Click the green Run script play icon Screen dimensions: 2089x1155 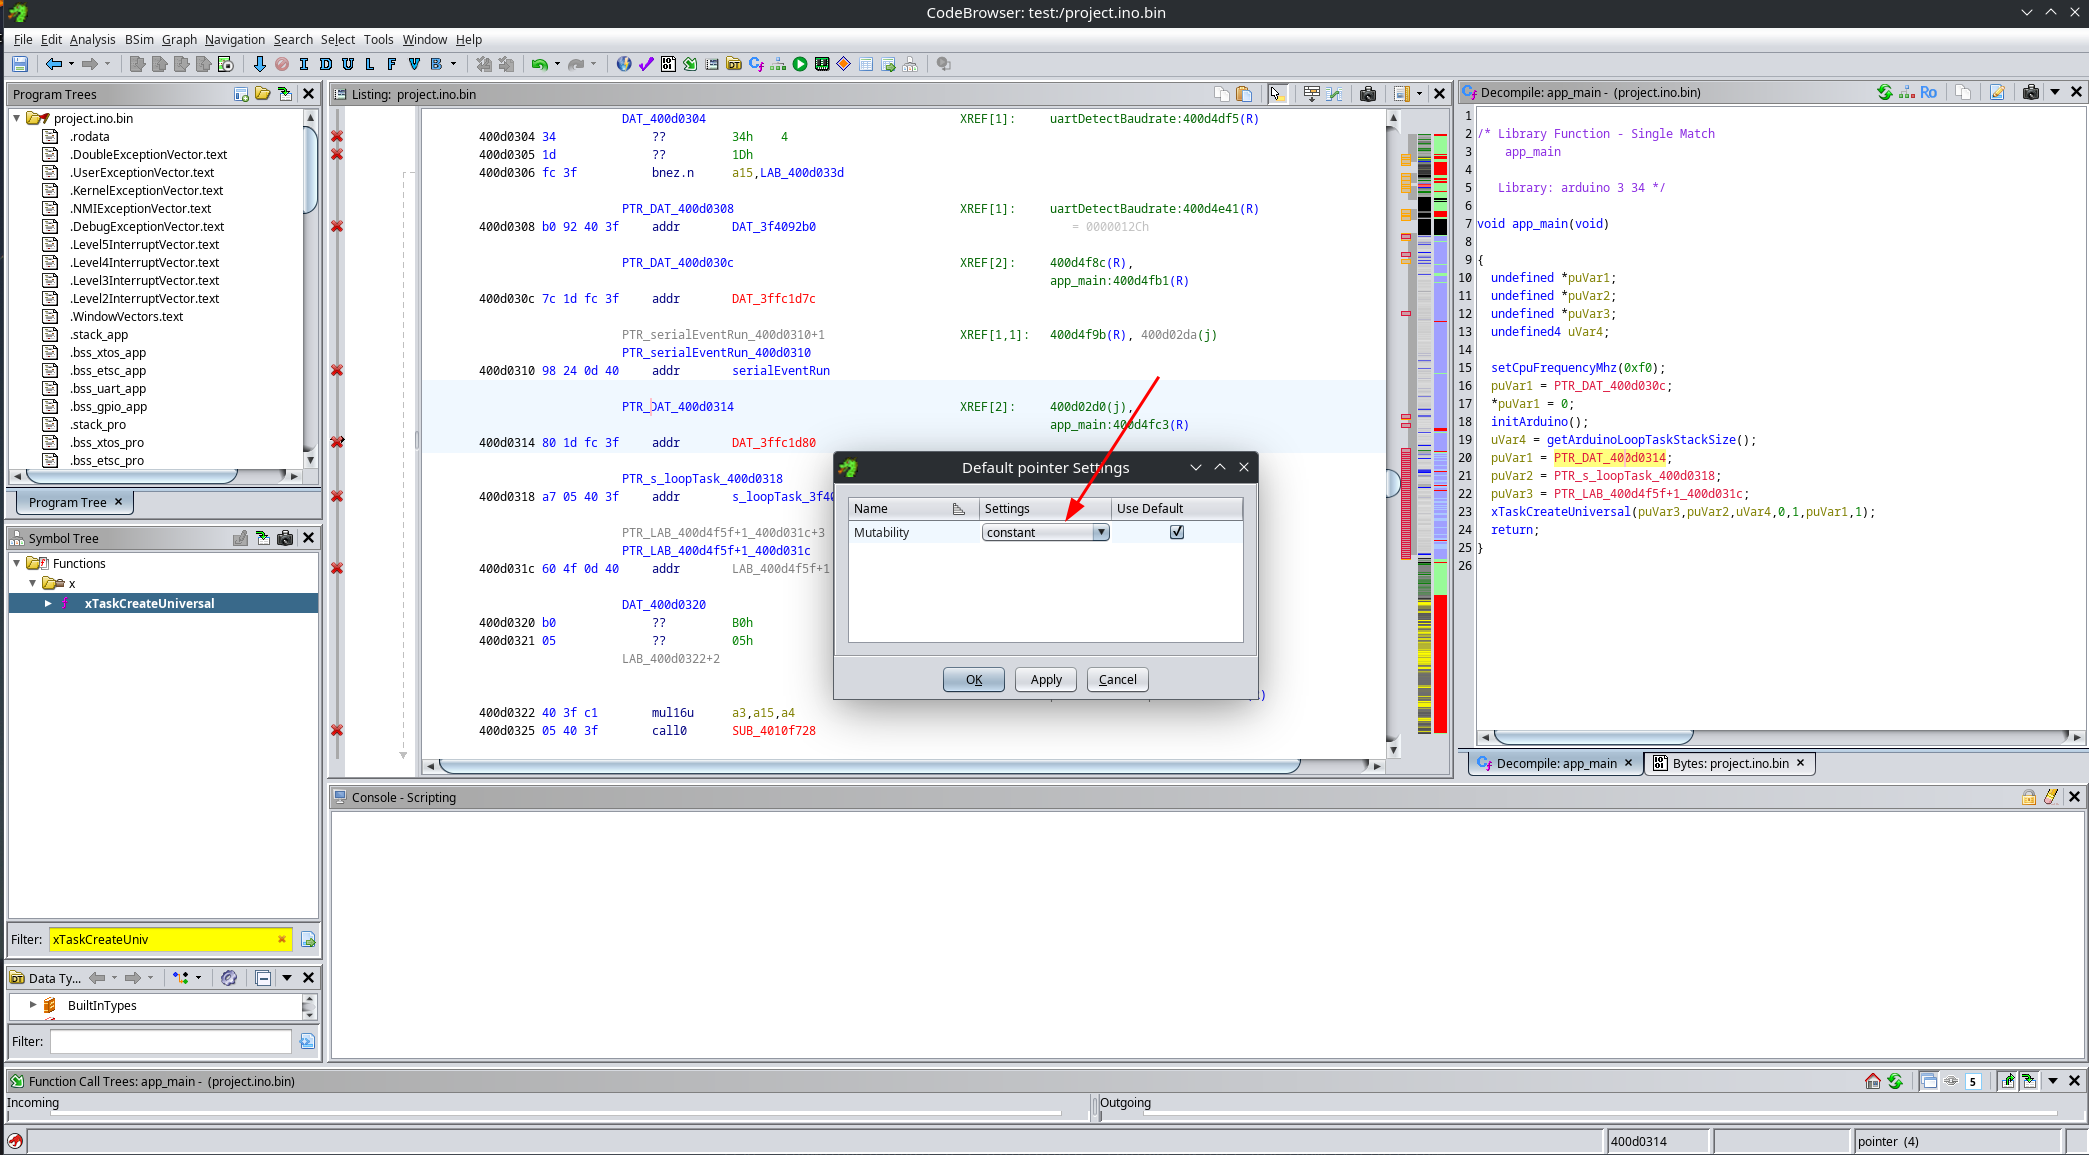coord(800,64)
